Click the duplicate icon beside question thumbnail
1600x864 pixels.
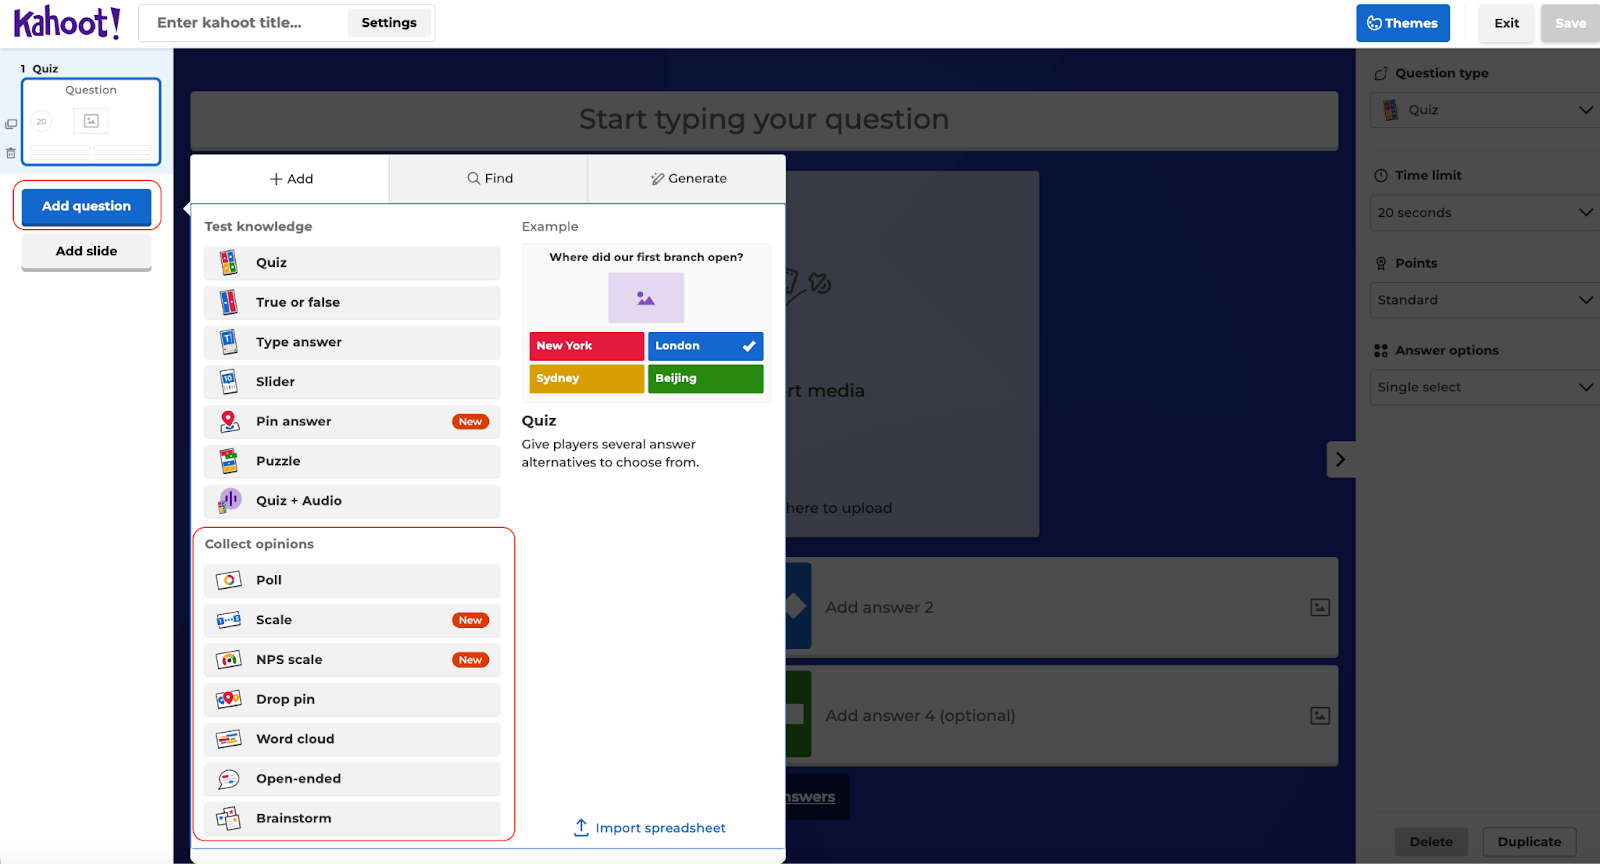pyautogui.click(x=11, y=125)
